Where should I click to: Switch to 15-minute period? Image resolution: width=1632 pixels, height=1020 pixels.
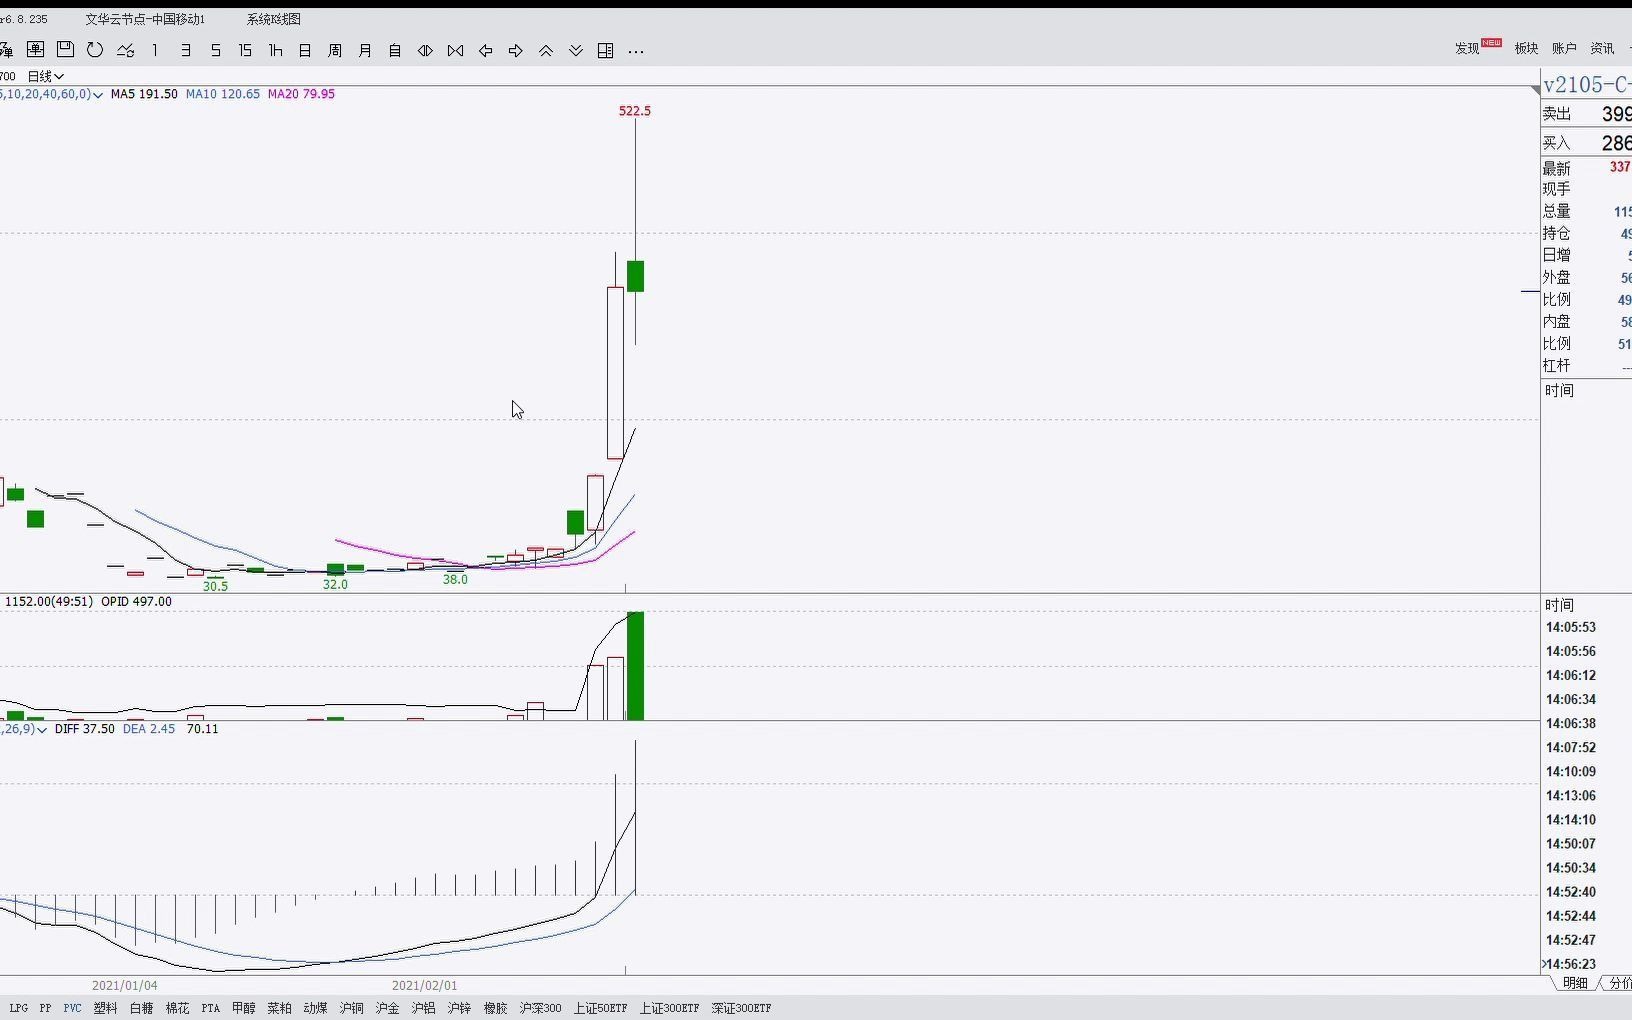click(245, 50)
